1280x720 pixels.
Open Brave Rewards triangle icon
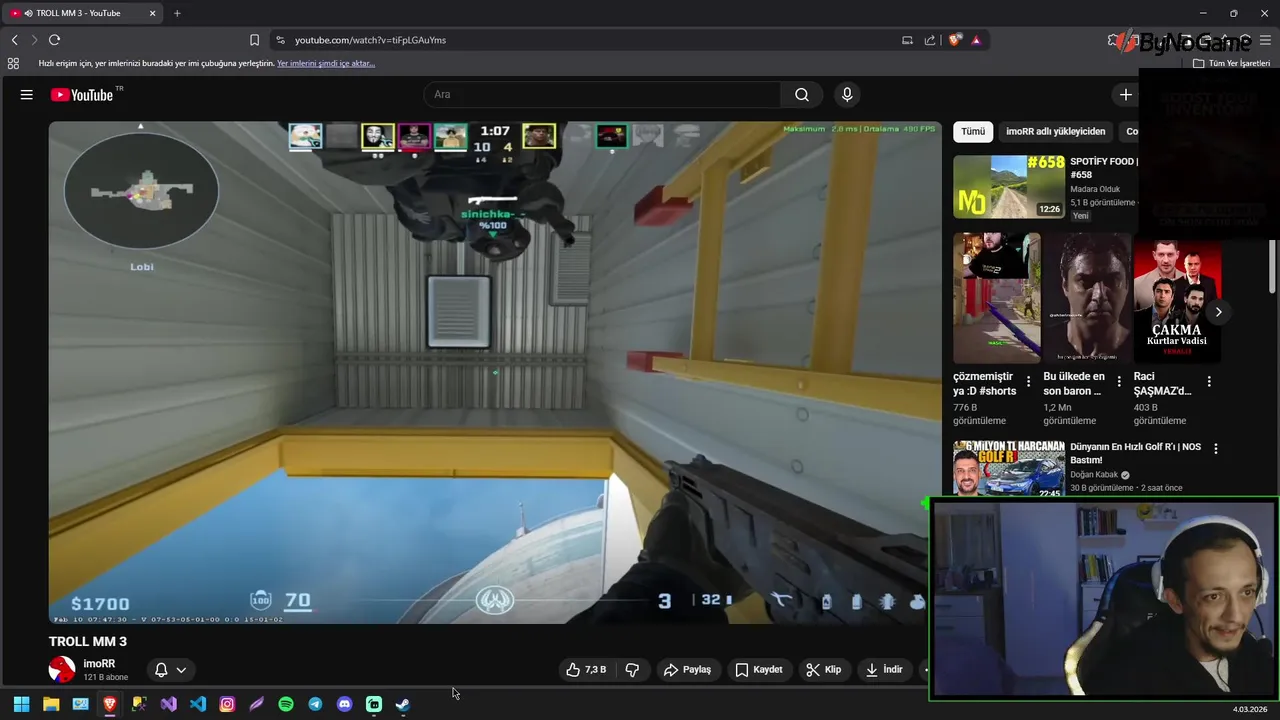coord(976,40)
